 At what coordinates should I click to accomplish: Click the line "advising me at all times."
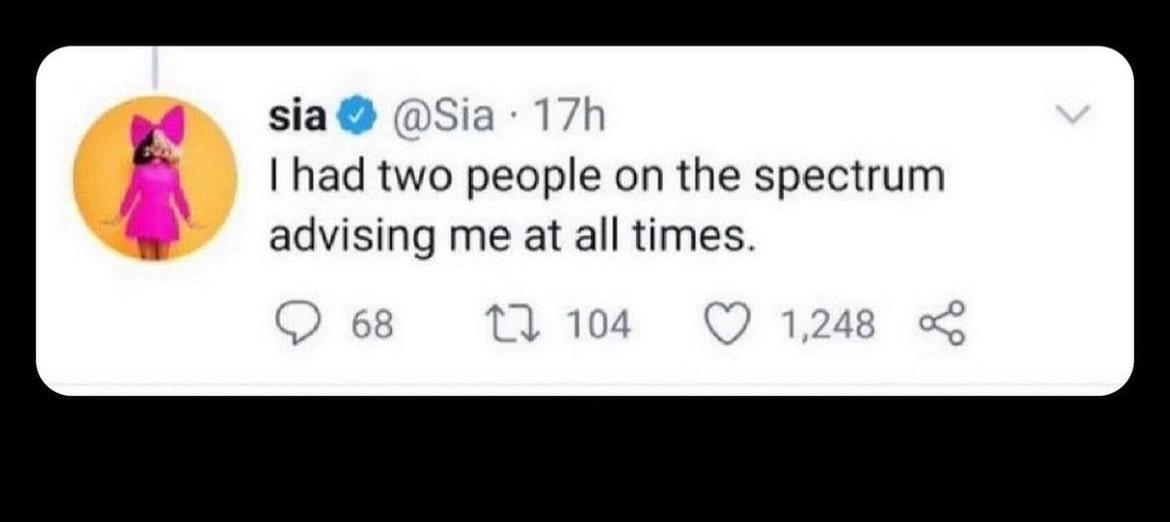tap(507, 237)
